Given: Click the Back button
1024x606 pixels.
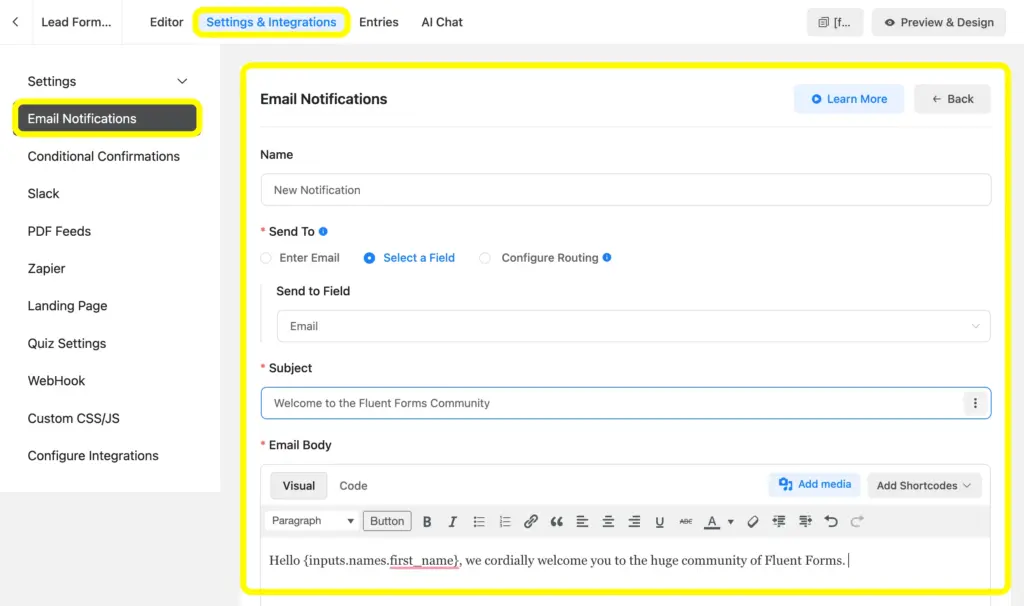Looking at the screenshot, I should 952,99.
